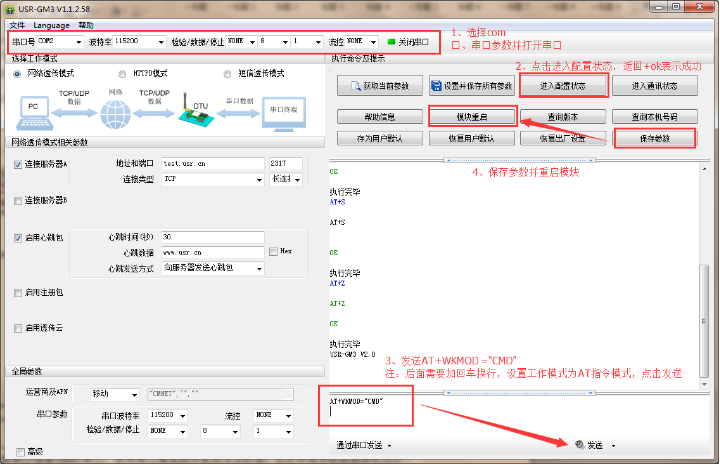Open the 文件 menu

pos(15,24)
